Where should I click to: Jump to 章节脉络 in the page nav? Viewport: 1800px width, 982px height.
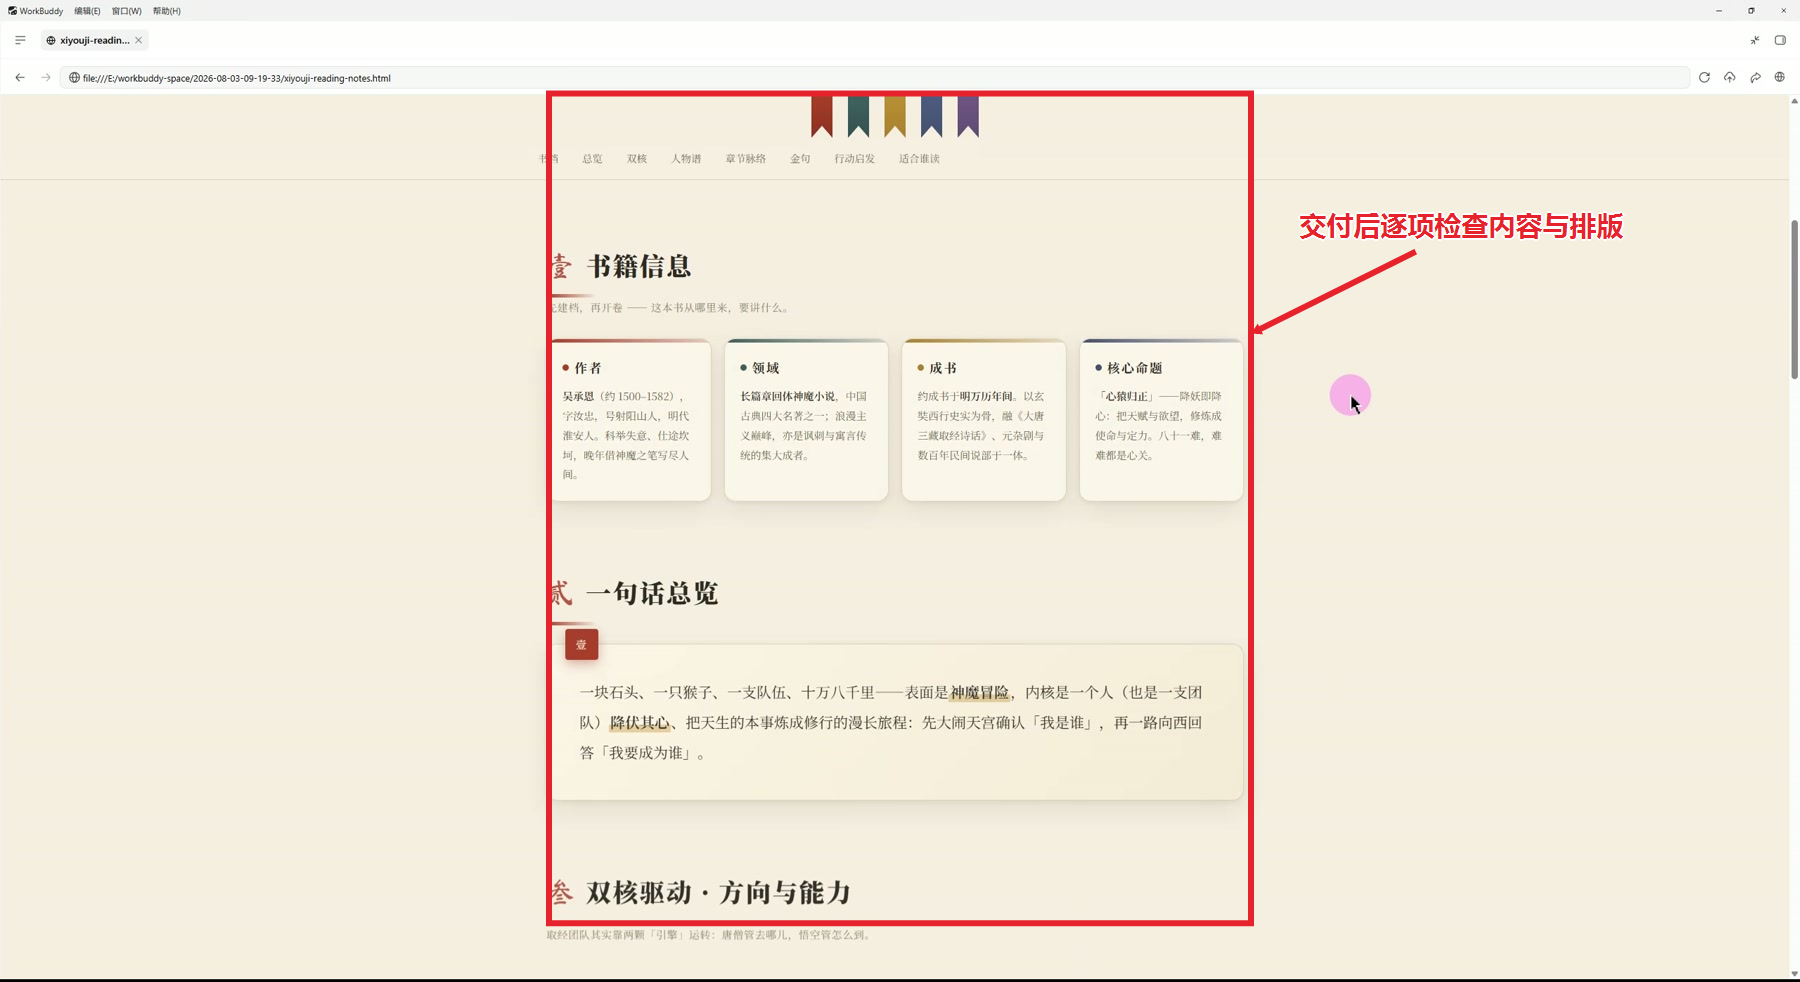pos(746,159)
